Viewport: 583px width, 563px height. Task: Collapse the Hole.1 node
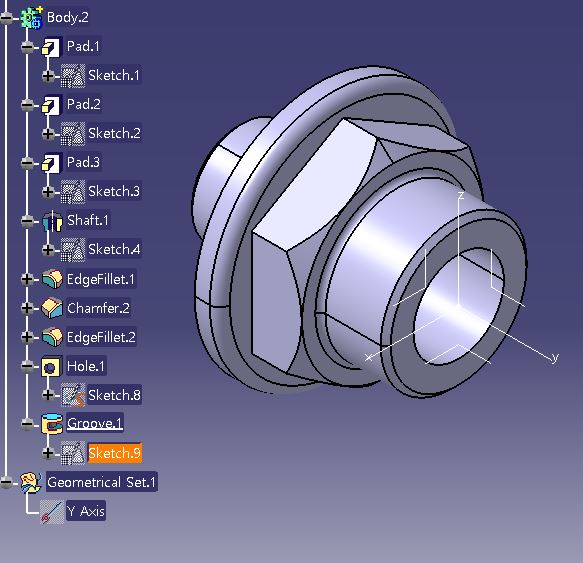tap(28, 366)
